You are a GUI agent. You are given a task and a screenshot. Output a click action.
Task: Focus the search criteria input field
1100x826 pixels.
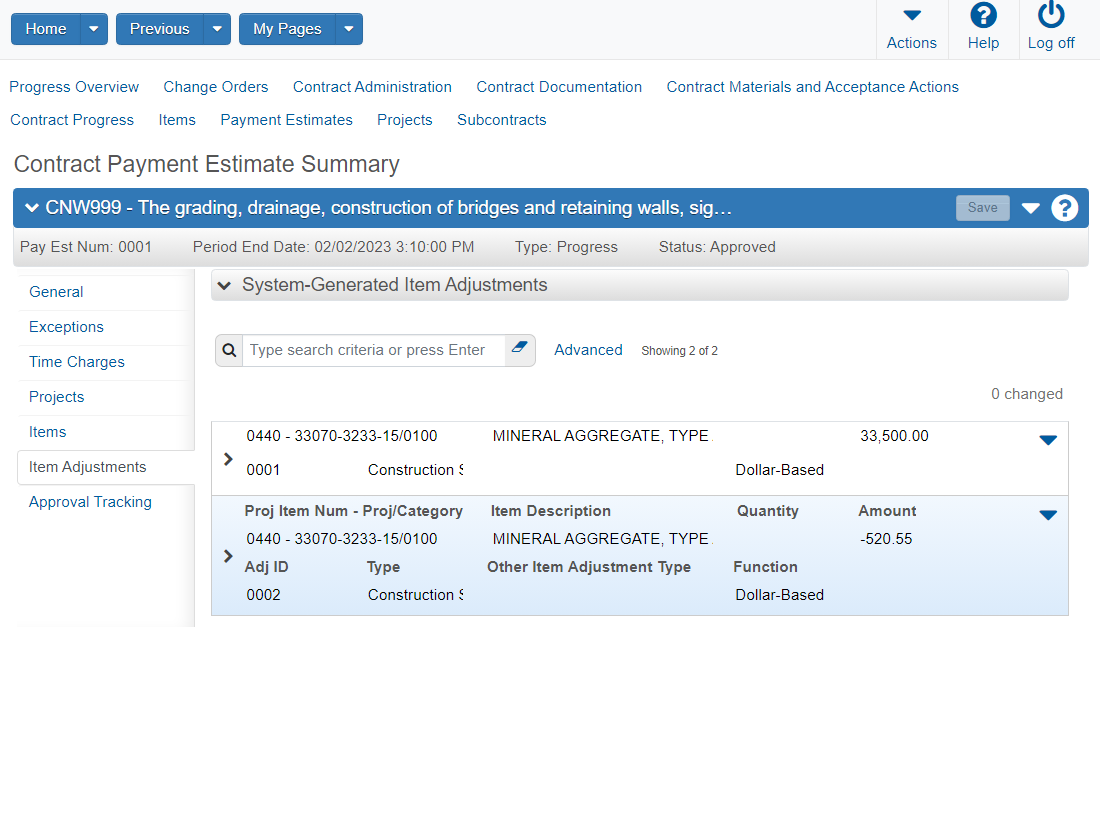[x=373, y=350]
